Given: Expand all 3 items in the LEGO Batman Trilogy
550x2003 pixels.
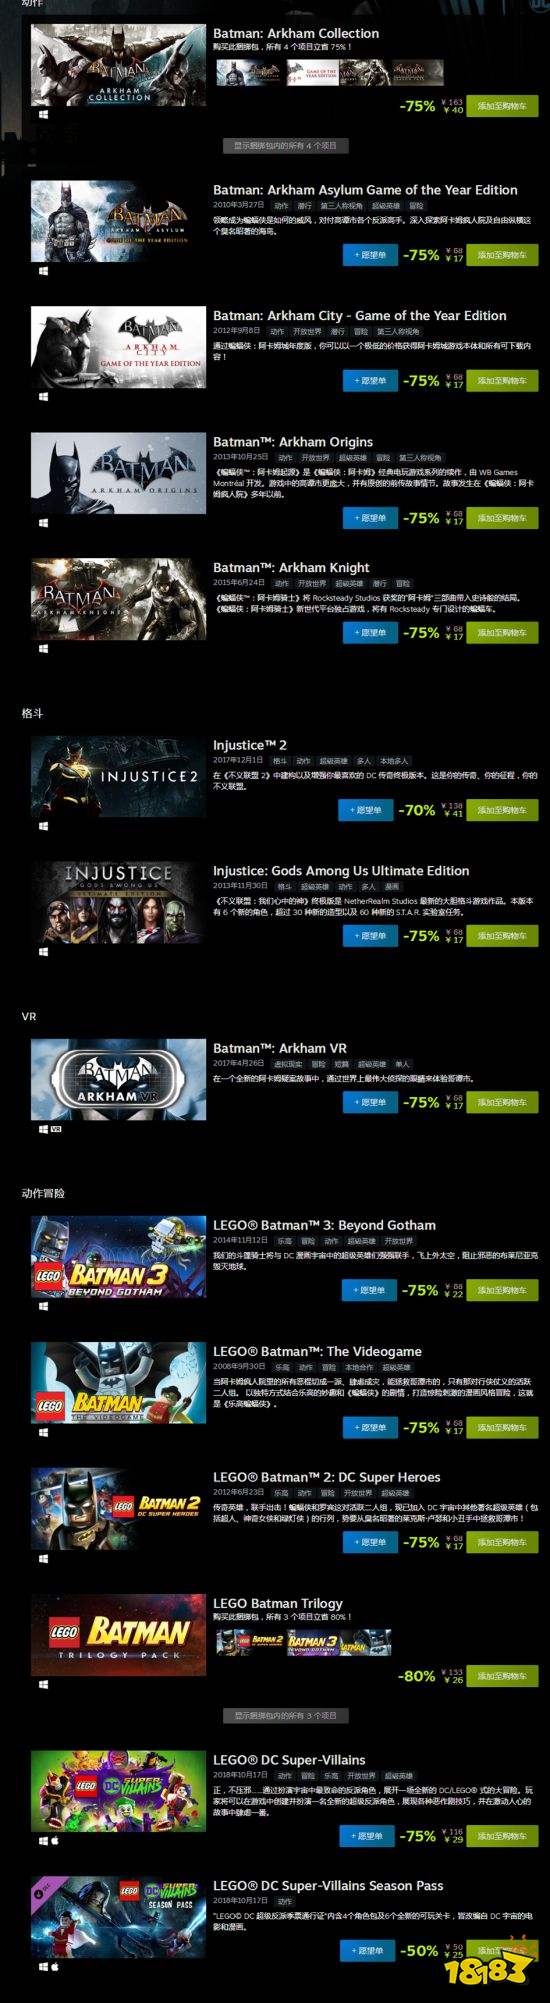Looking at the screenshot, I should click(286, 1716).
